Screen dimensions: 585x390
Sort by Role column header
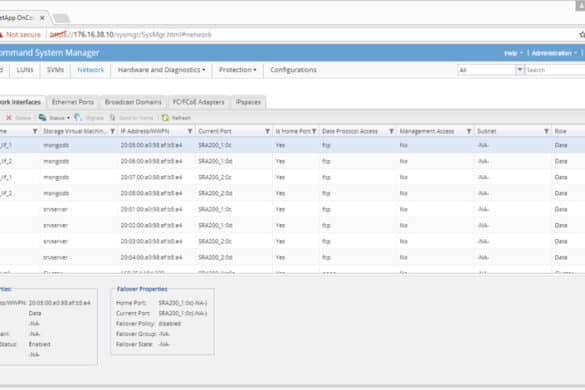click(x=560, y=131)
